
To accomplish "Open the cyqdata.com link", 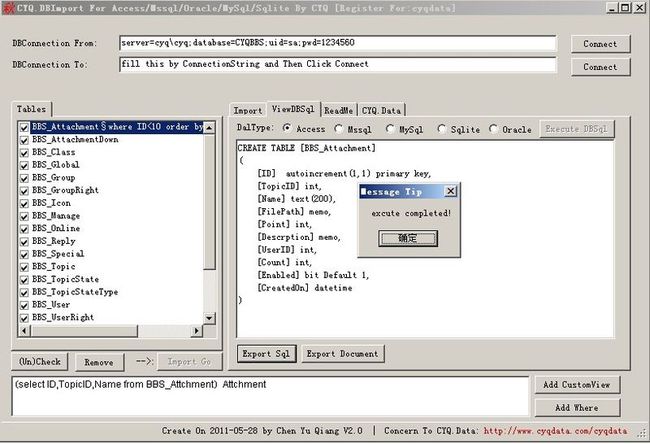I will [555, 431].
